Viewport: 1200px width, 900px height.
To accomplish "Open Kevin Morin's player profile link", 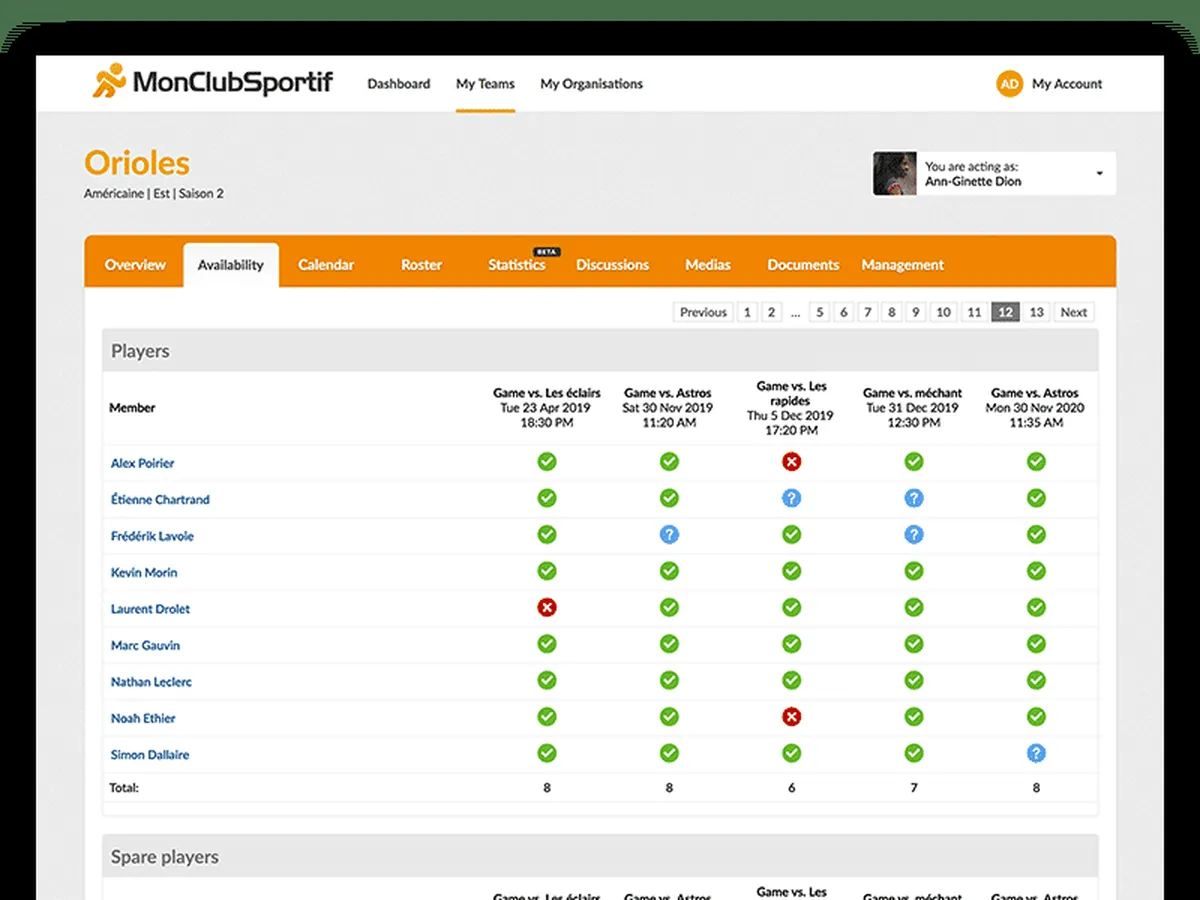I will tap(144, 572).
